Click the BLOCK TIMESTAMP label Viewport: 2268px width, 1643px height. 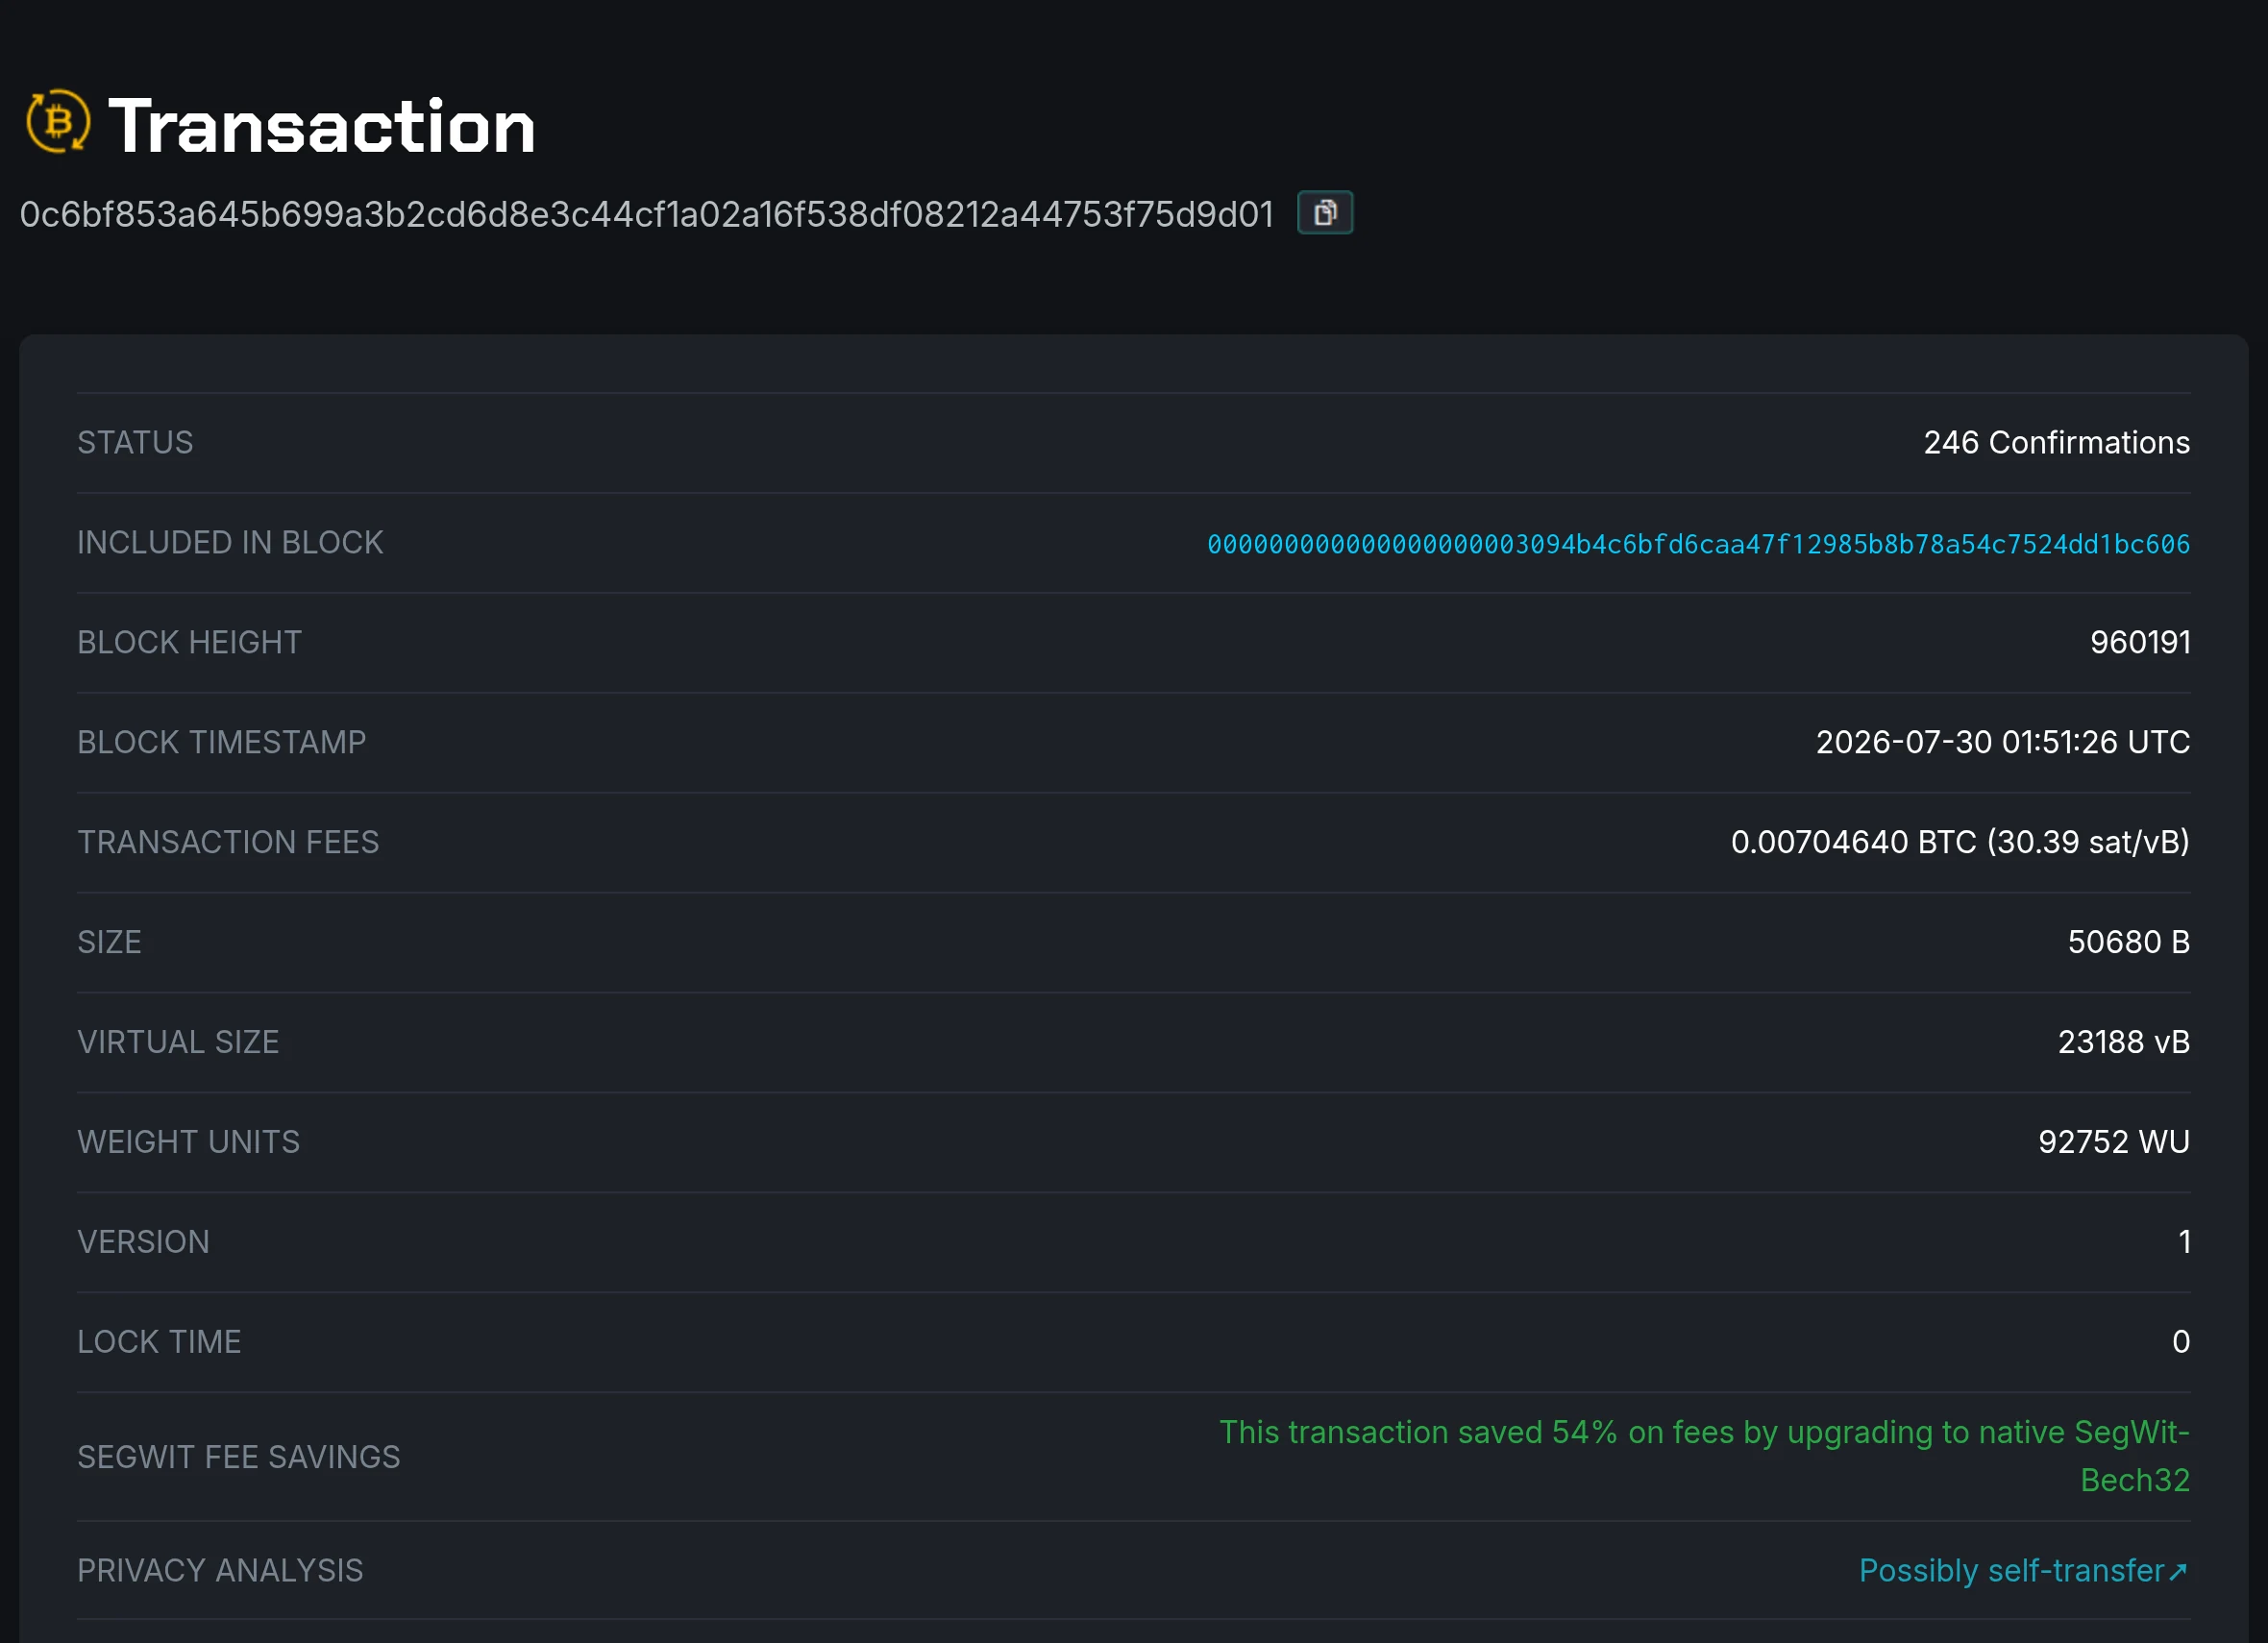(222, 742)
